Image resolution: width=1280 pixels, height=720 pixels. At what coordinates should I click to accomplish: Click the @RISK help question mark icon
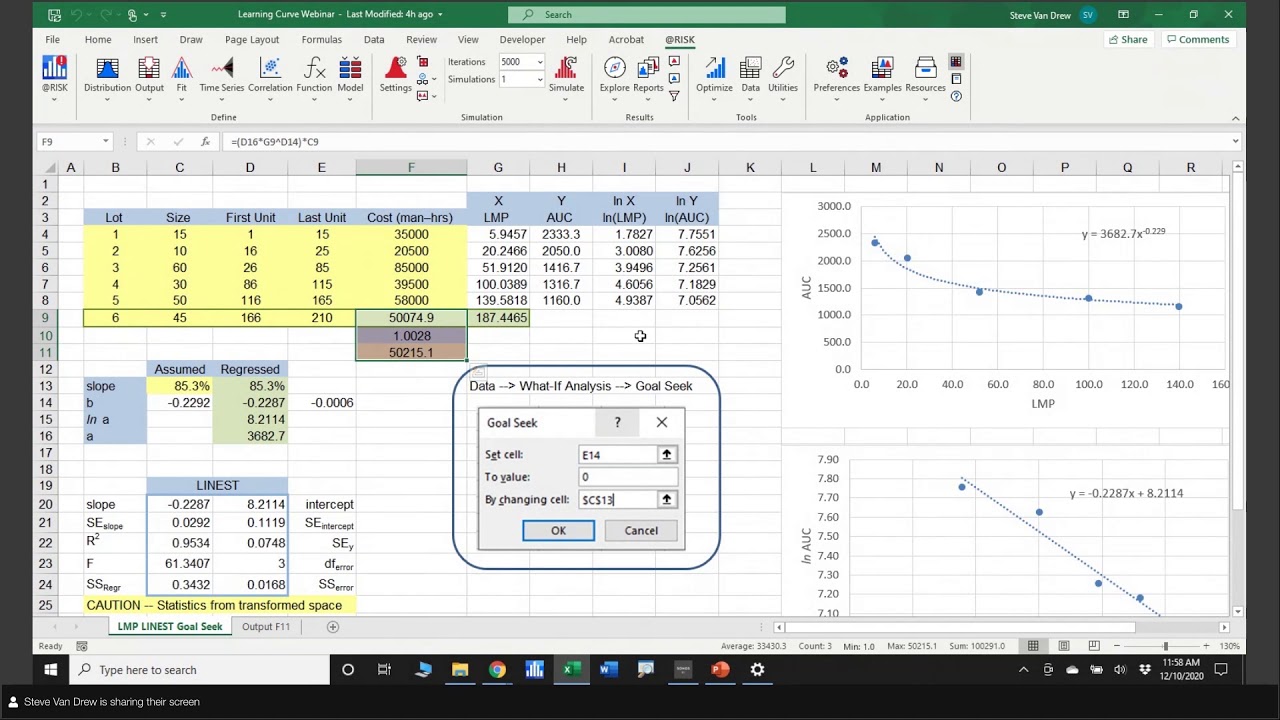click(x=956, y=96)
